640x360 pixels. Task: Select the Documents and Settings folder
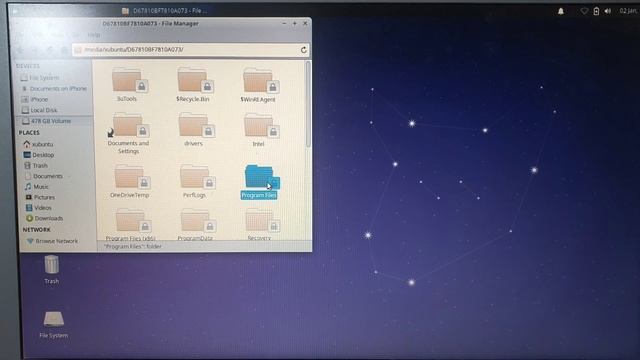tap(128, 133)
